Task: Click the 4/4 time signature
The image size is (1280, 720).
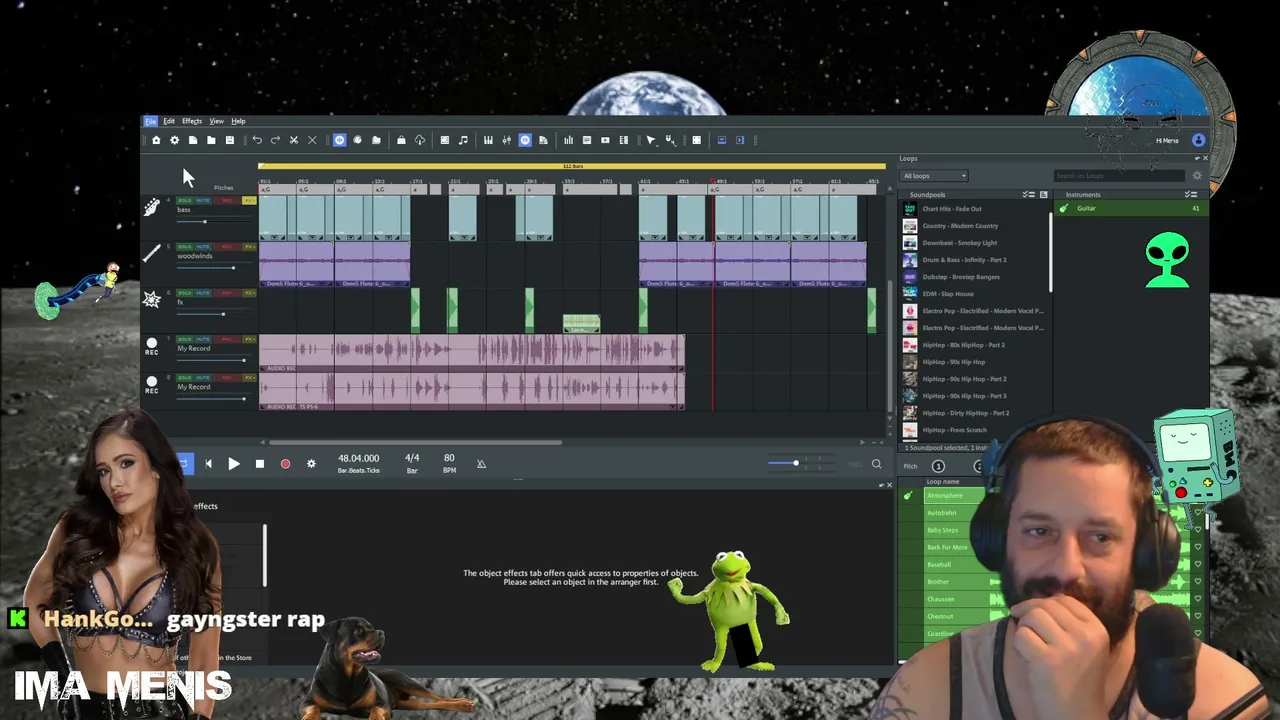Action: (x=412, y=458)
